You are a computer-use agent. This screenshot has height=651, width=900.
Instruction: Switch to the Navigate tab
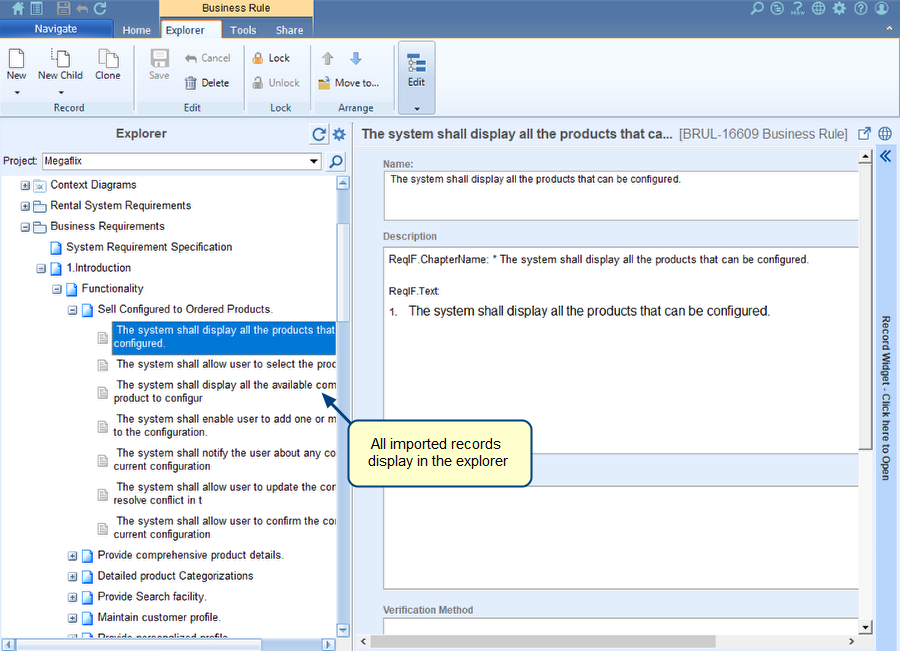tap(56, 29)
